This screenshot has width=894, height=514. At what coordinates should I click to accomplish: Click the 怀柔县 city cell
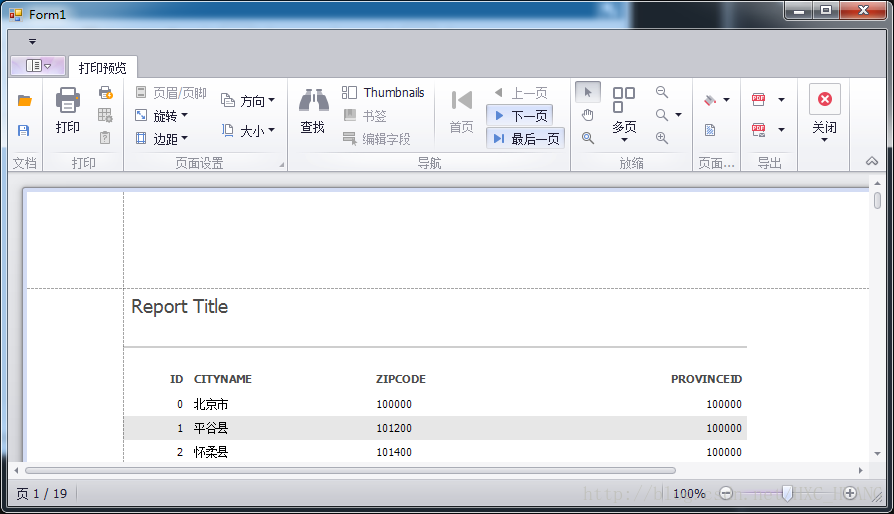[210, 452]
